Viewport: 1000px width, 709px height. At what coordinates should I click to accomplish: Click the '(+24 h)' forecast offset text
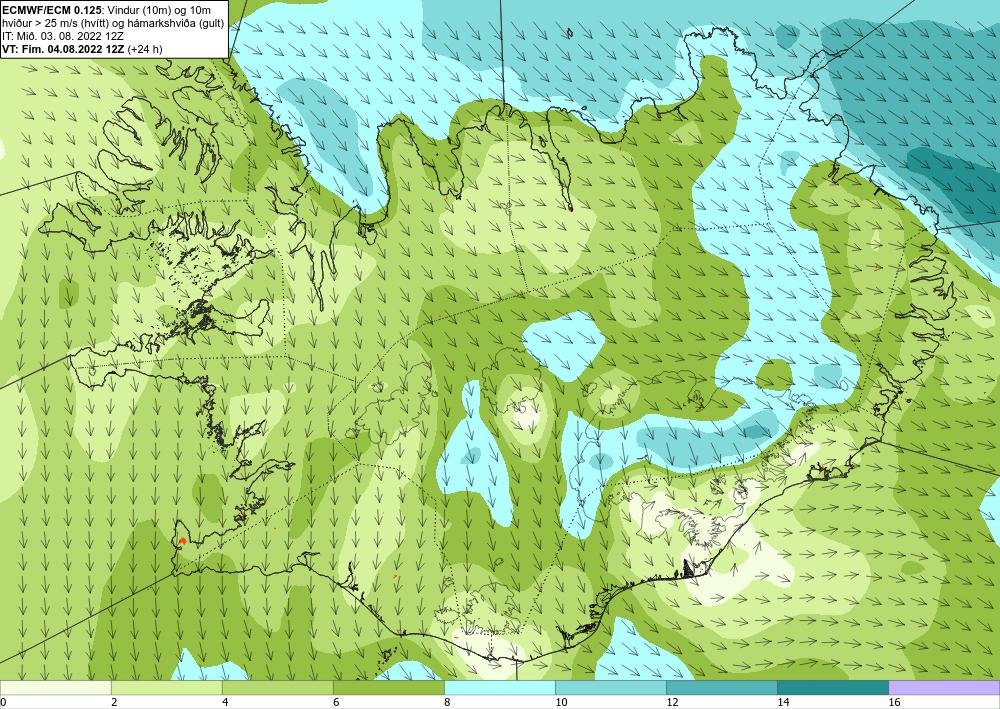pos(145,49)
